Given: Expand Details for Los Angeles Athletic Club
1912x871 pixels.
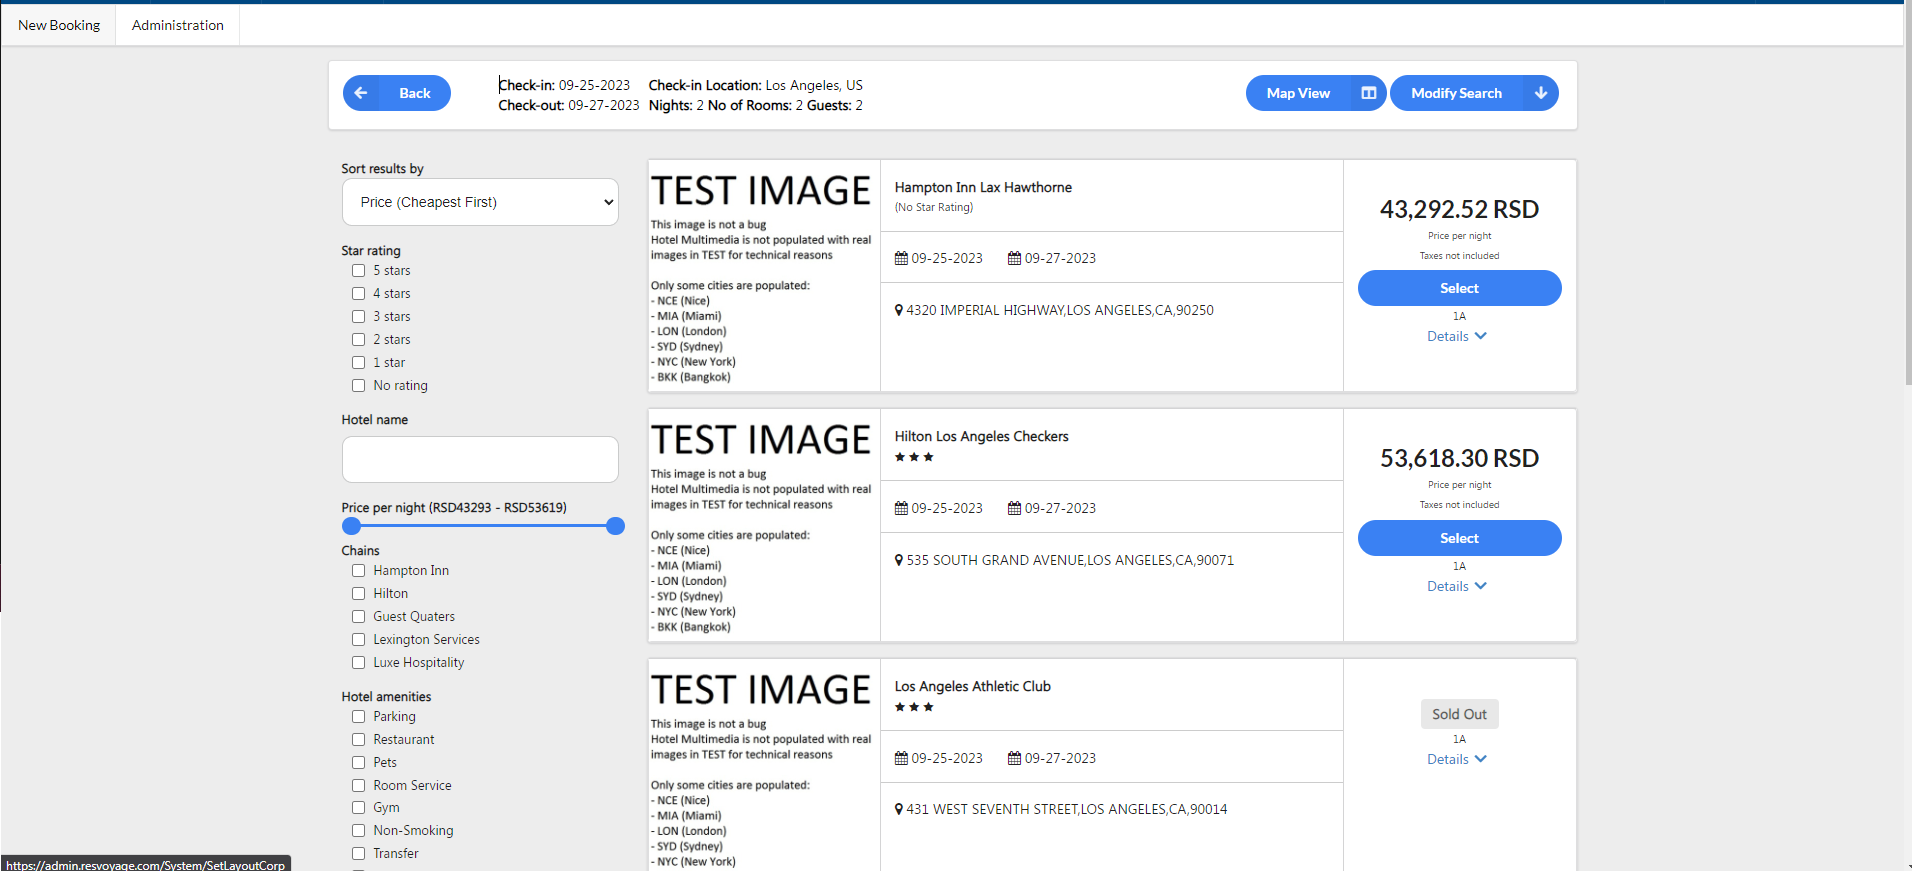Looking at the screenshot, I should coord(1457,759).
